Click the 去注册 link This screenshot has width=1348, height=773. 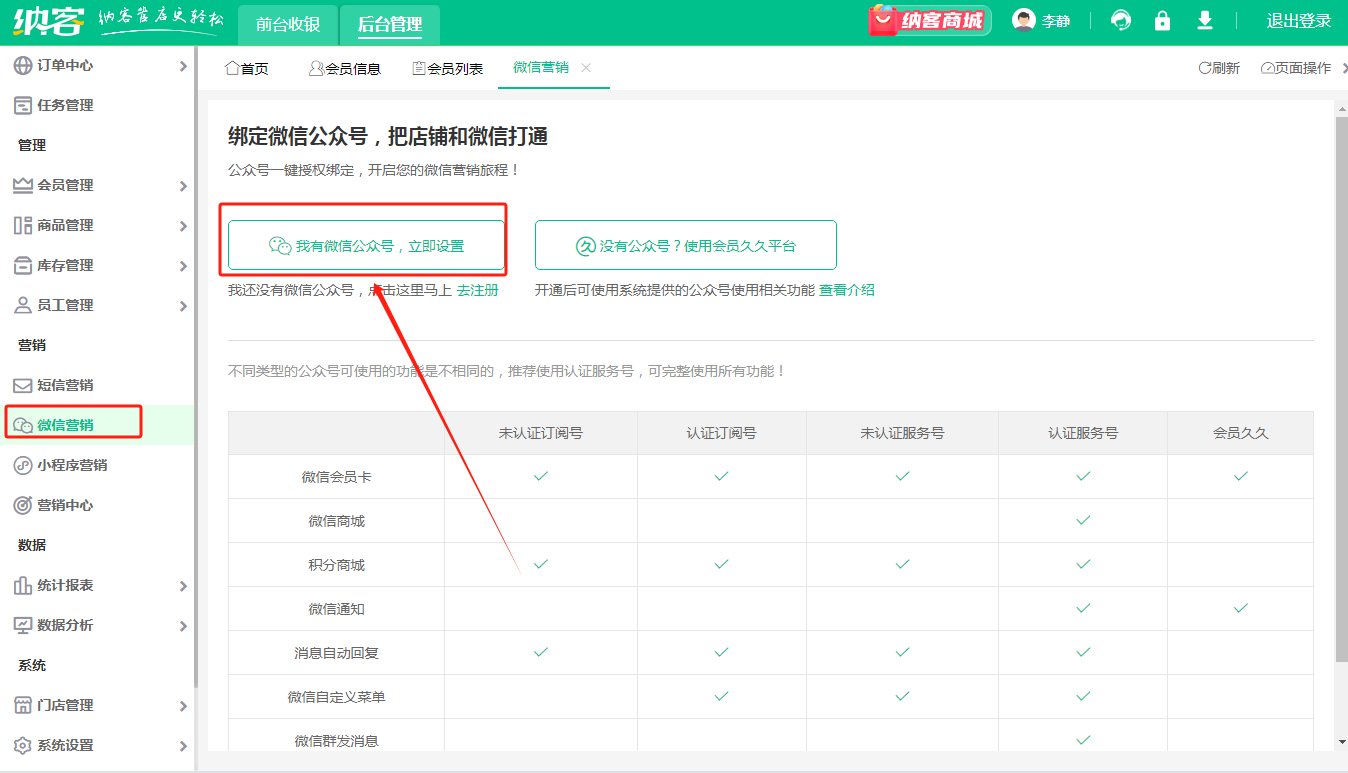coord(477,290)
